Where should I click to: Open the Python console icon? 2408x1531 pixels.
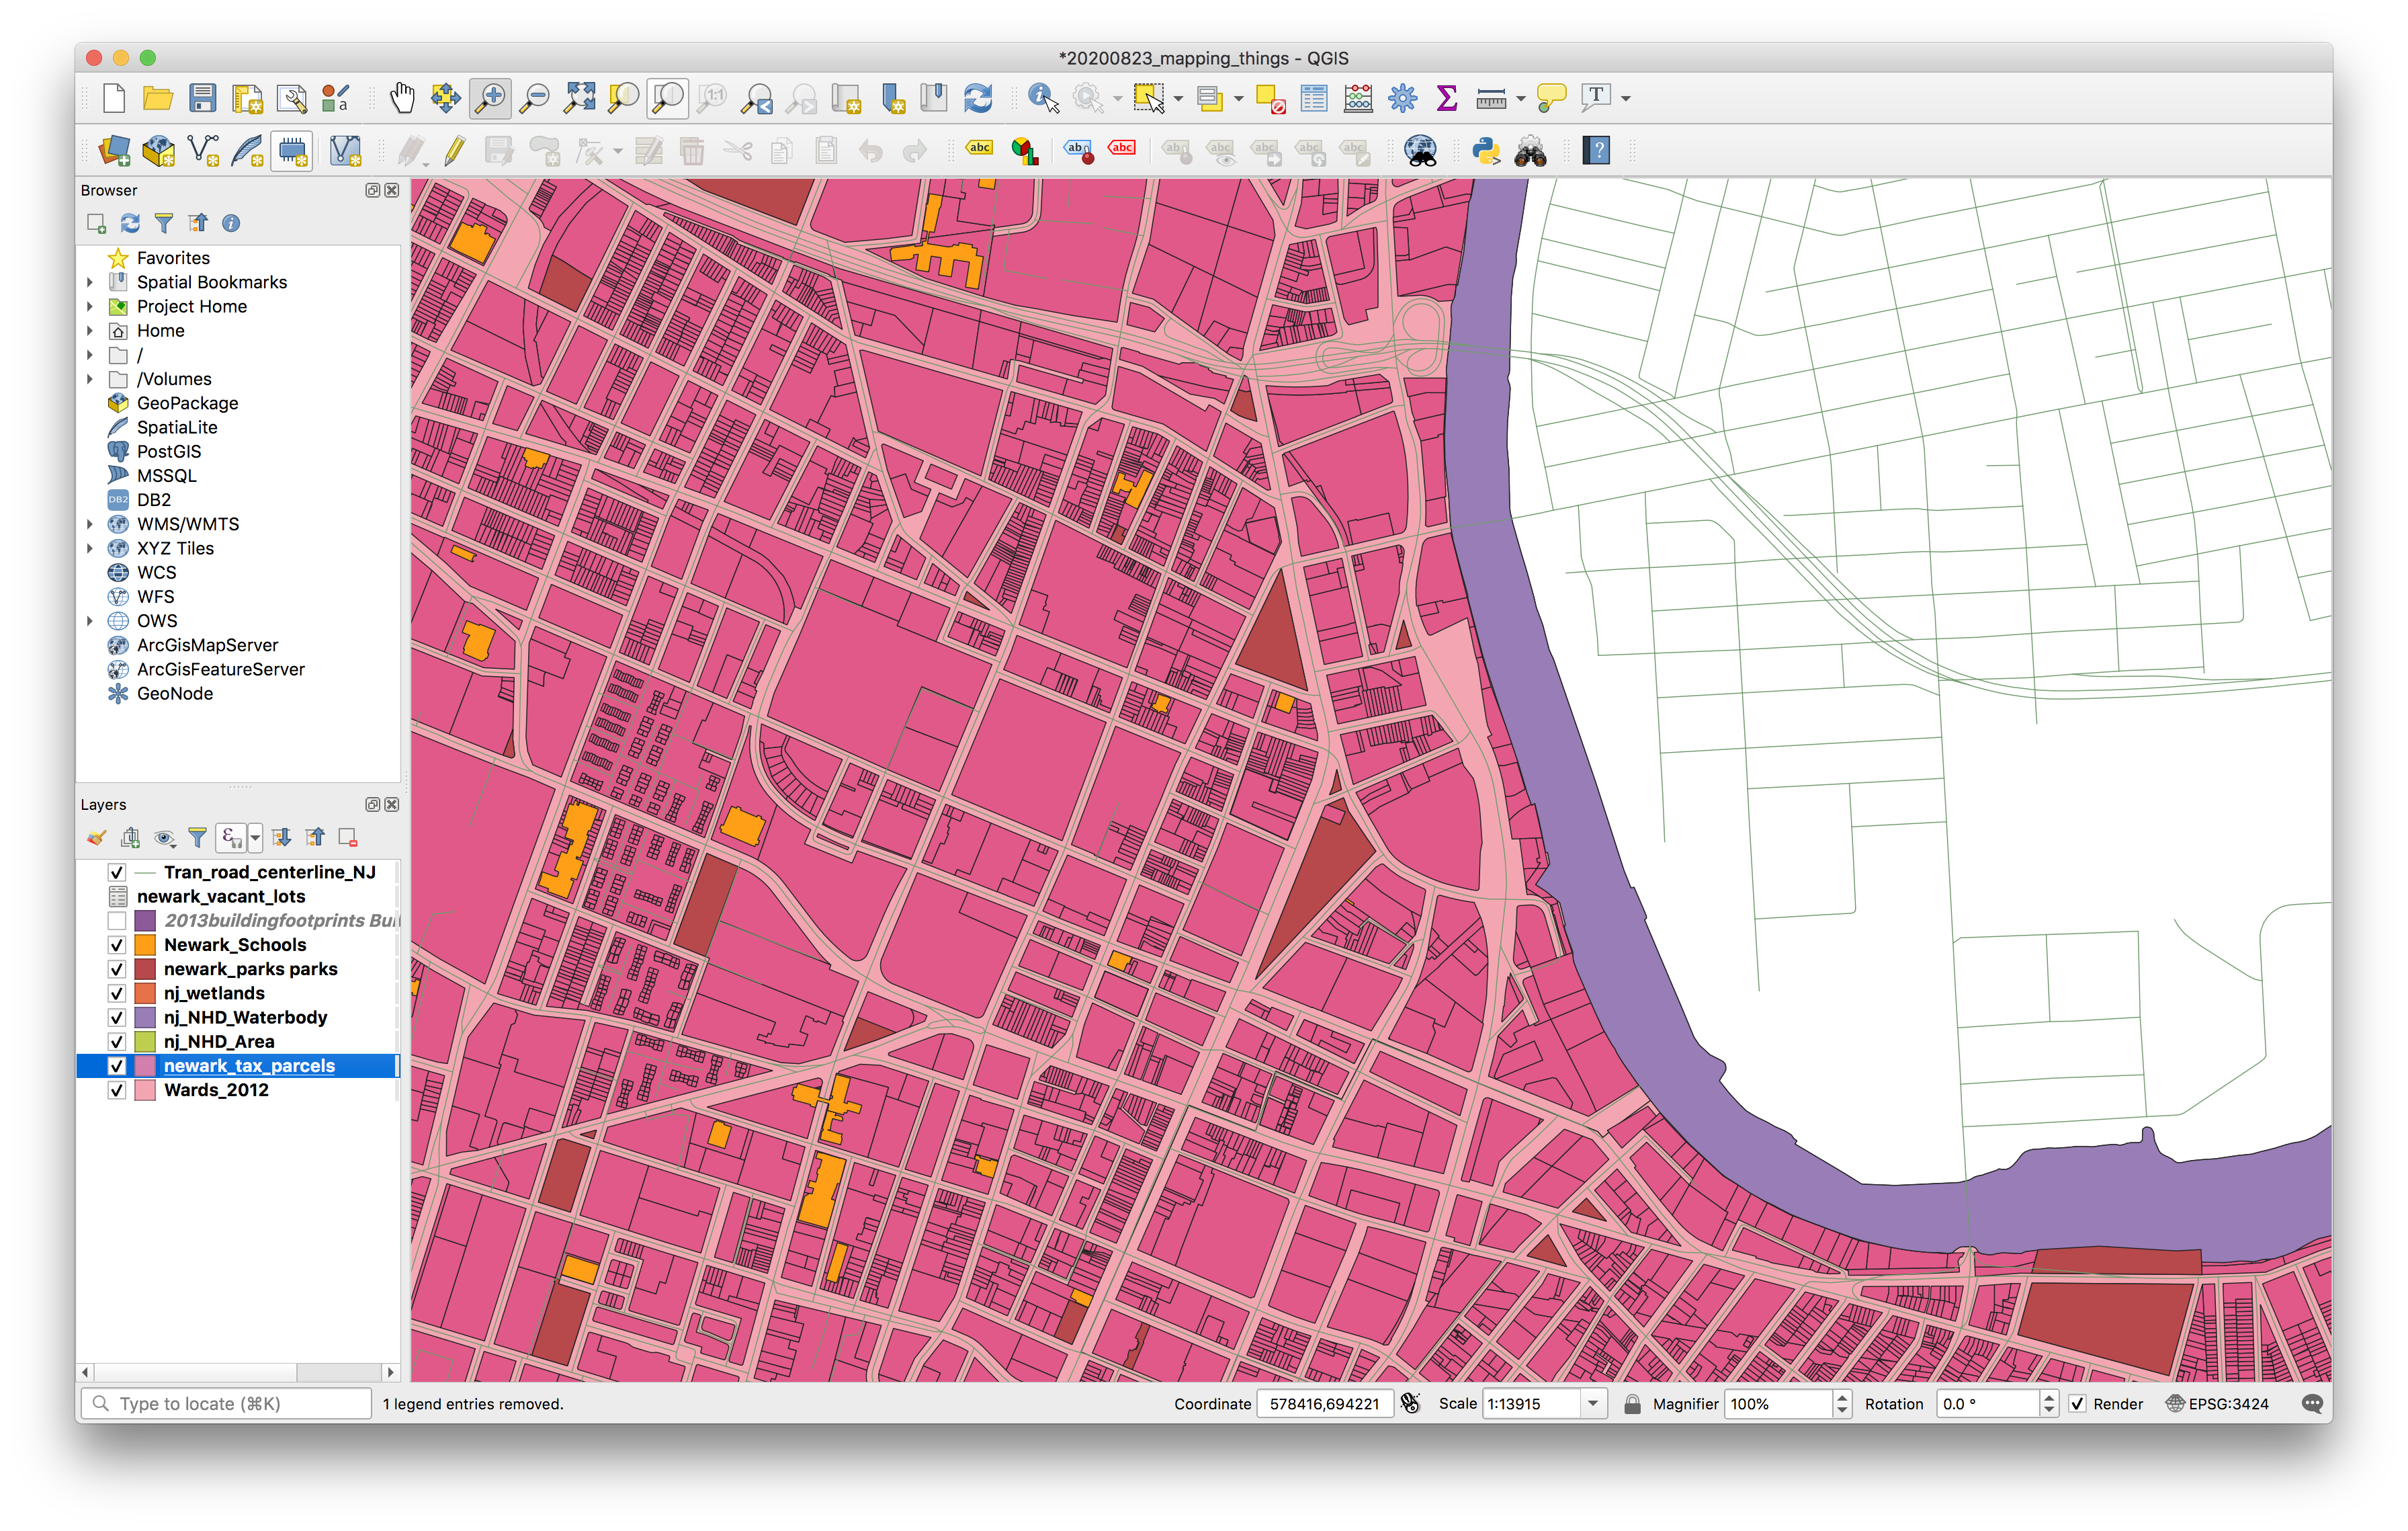click(1486, 151)
